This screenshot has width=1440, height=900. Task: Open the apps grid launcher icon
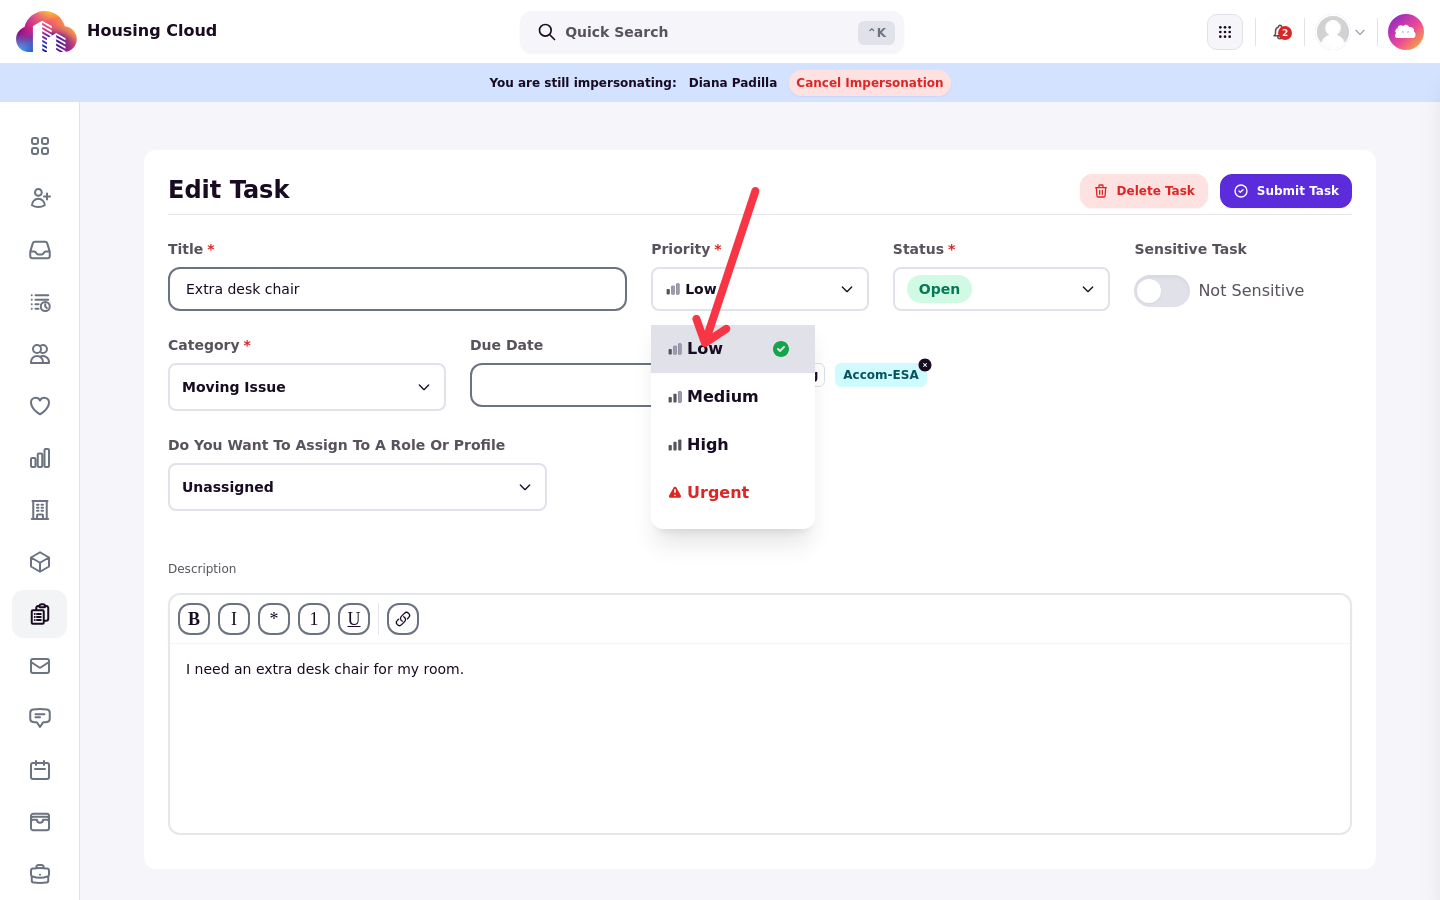tap(1225, 32)
